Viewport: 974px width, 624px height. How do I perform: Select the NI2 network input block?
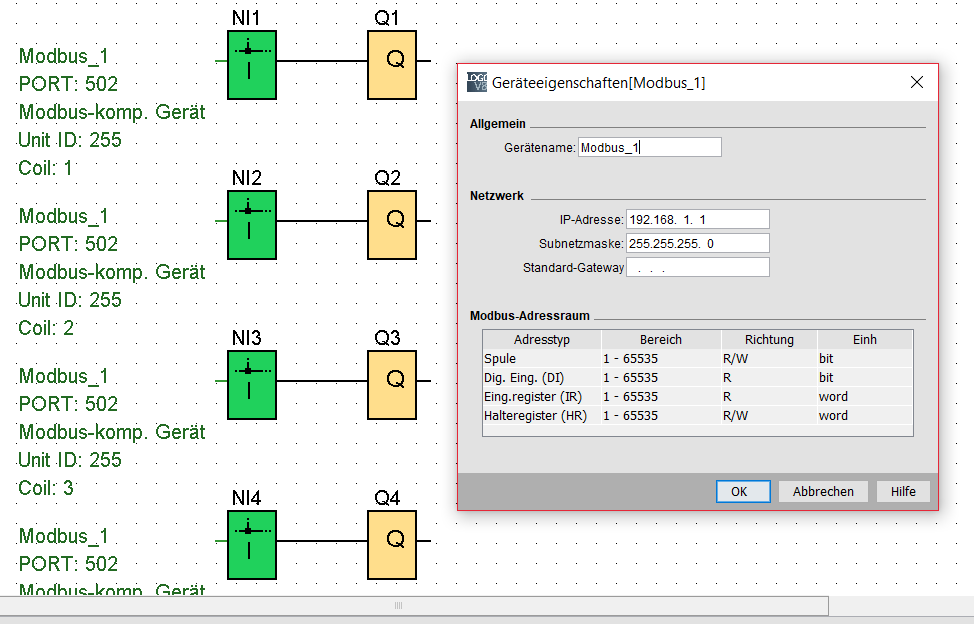252,225
